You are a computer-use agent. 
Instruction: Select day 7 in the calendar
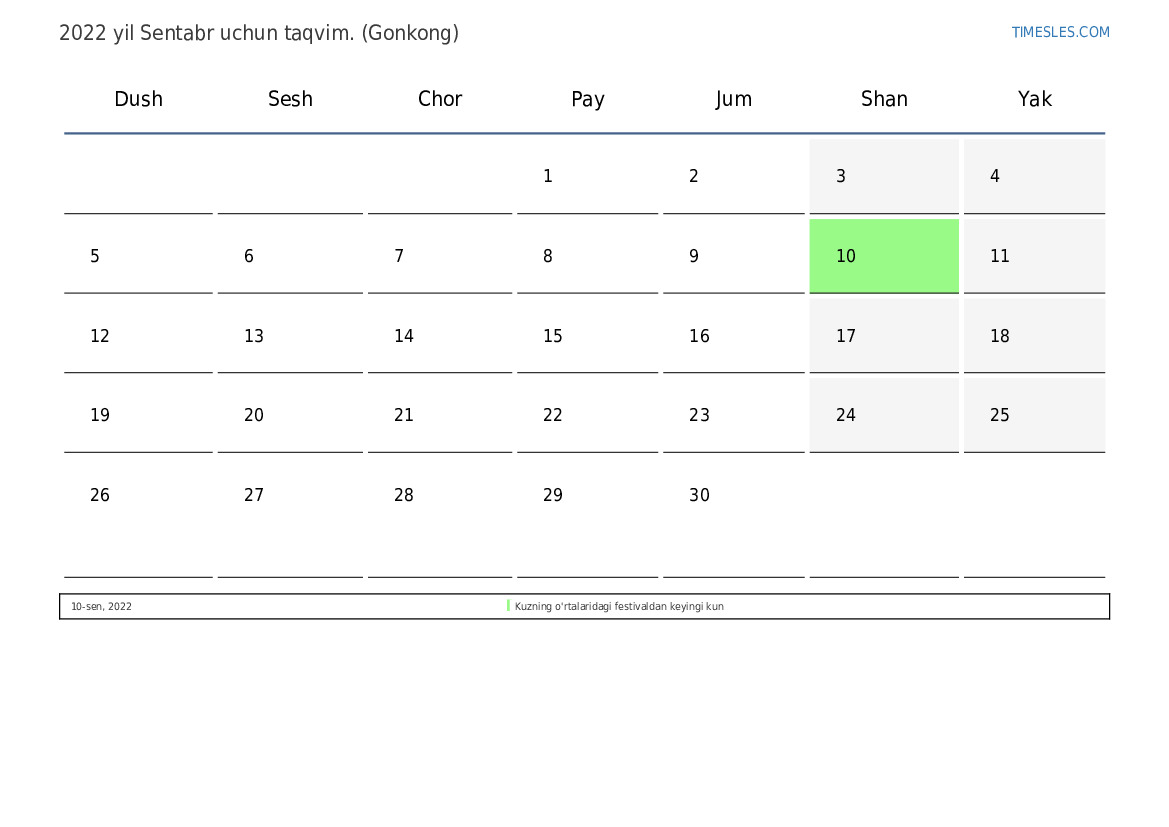(440, 256)
